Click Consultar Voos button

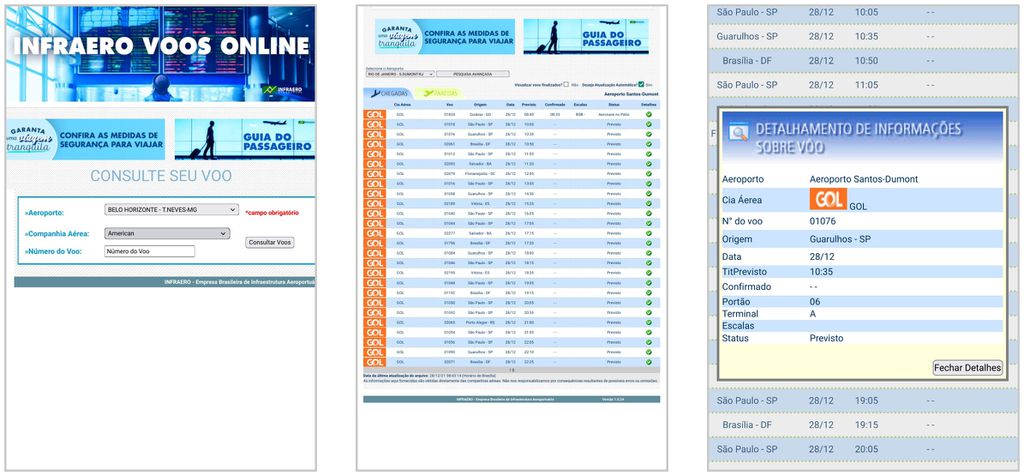pos(270,242)
